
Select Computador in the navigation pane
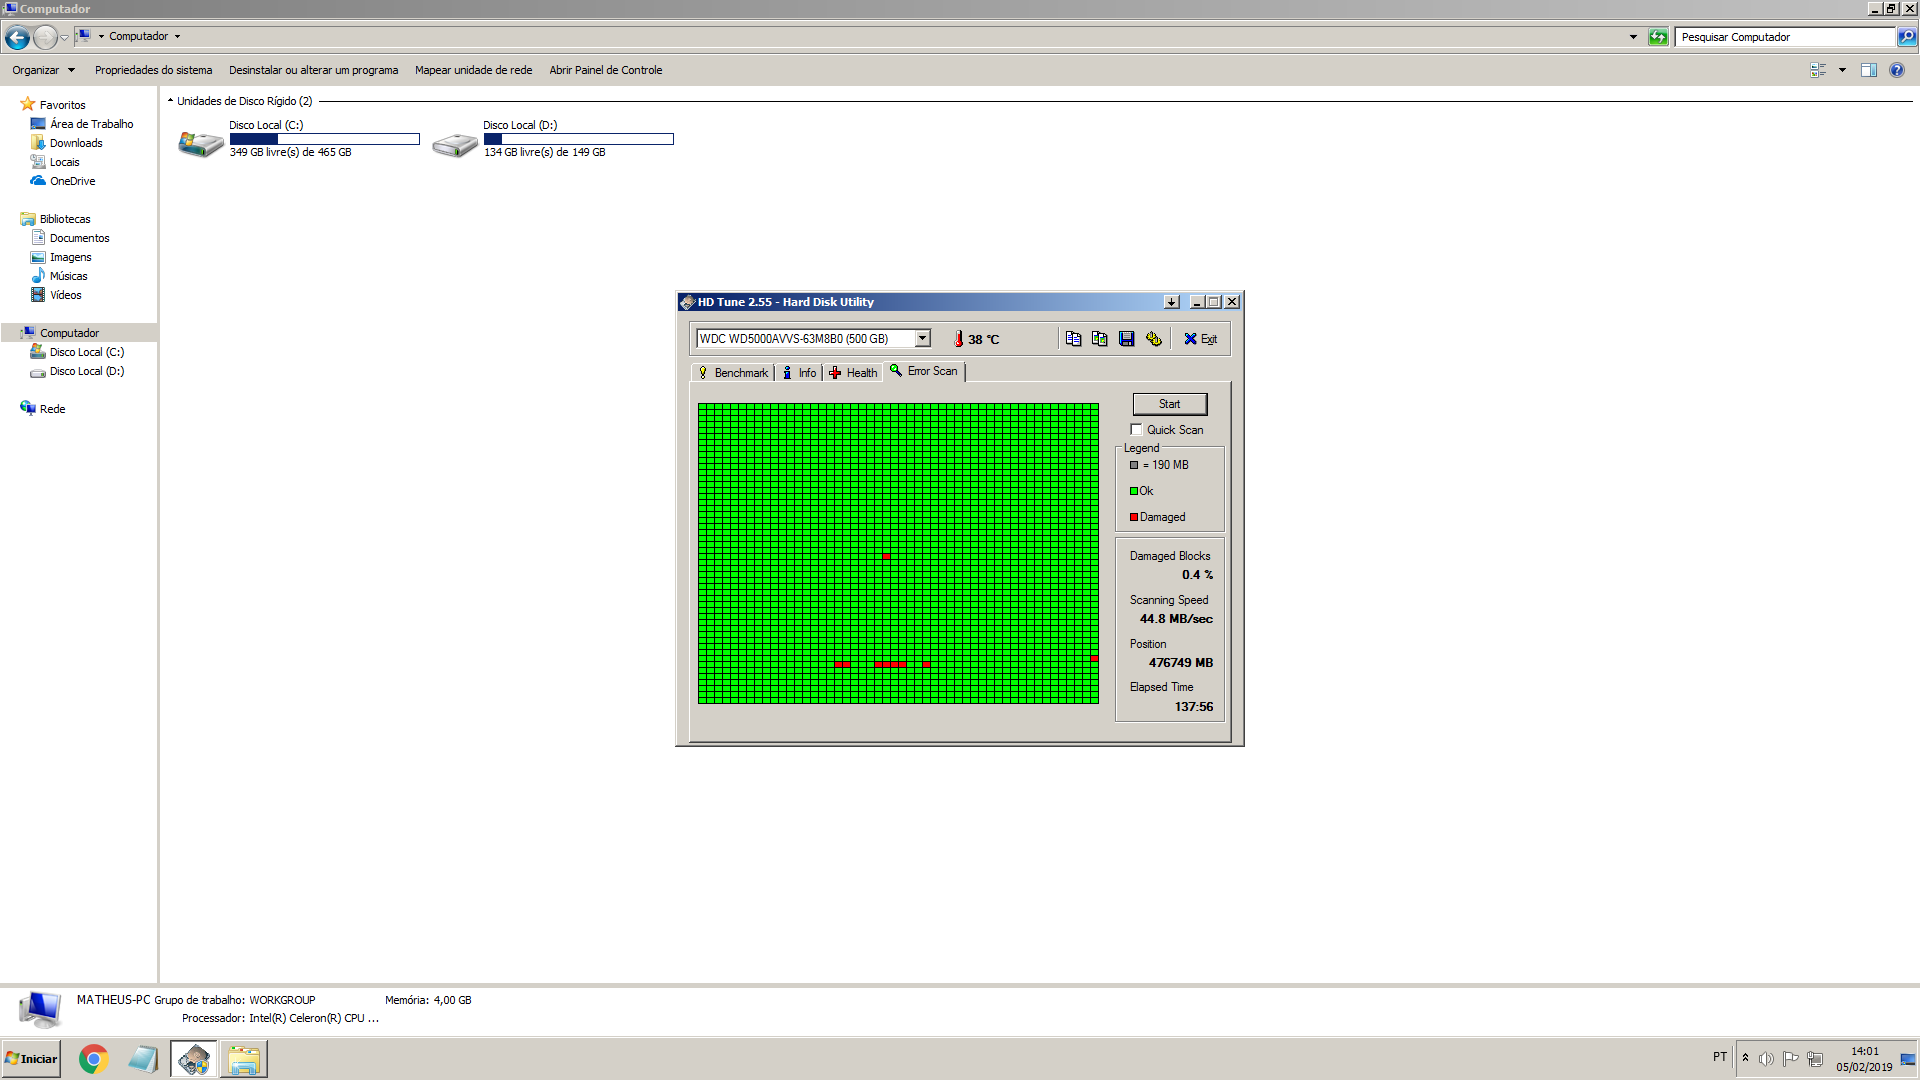(69, 333)
